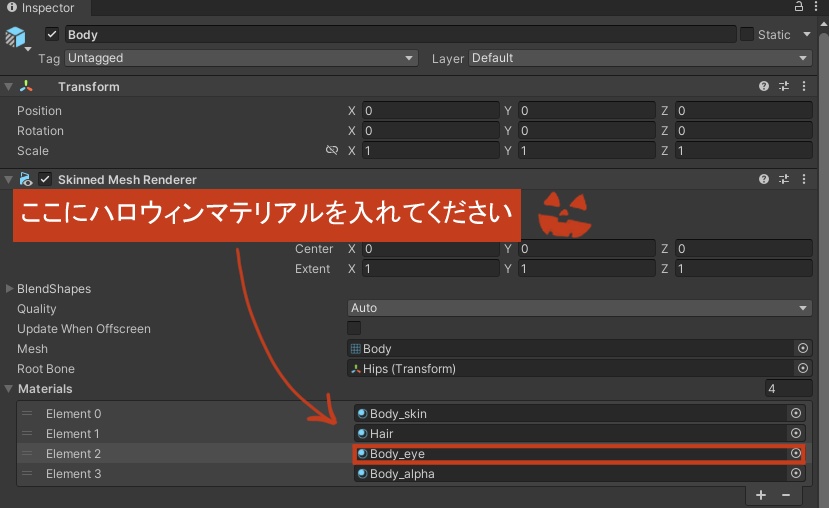The height and width of the screenshot is (508, 829).
Task: Remove material element with minus button
Action: click(x=786, y=495)
